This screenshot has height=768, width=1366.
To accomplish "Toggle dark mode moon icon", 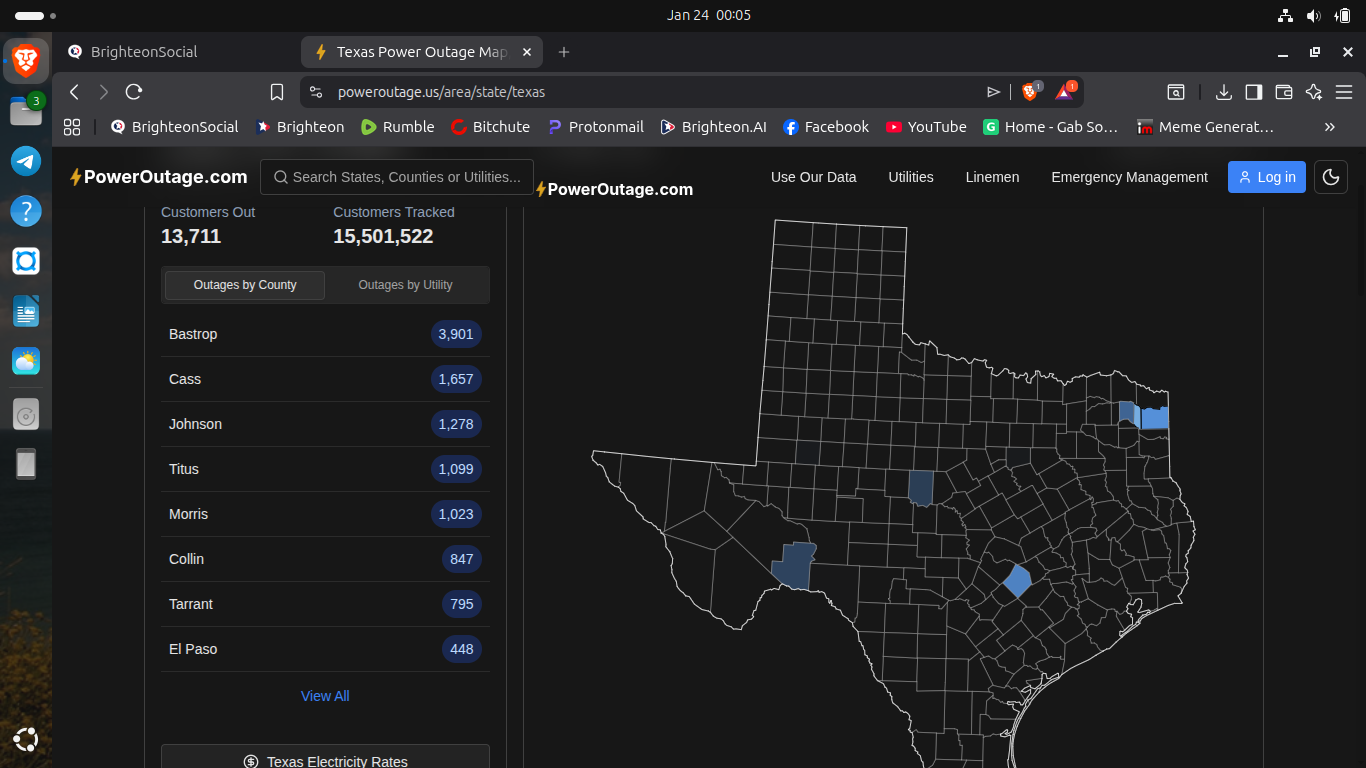I will click(1330, 177).
